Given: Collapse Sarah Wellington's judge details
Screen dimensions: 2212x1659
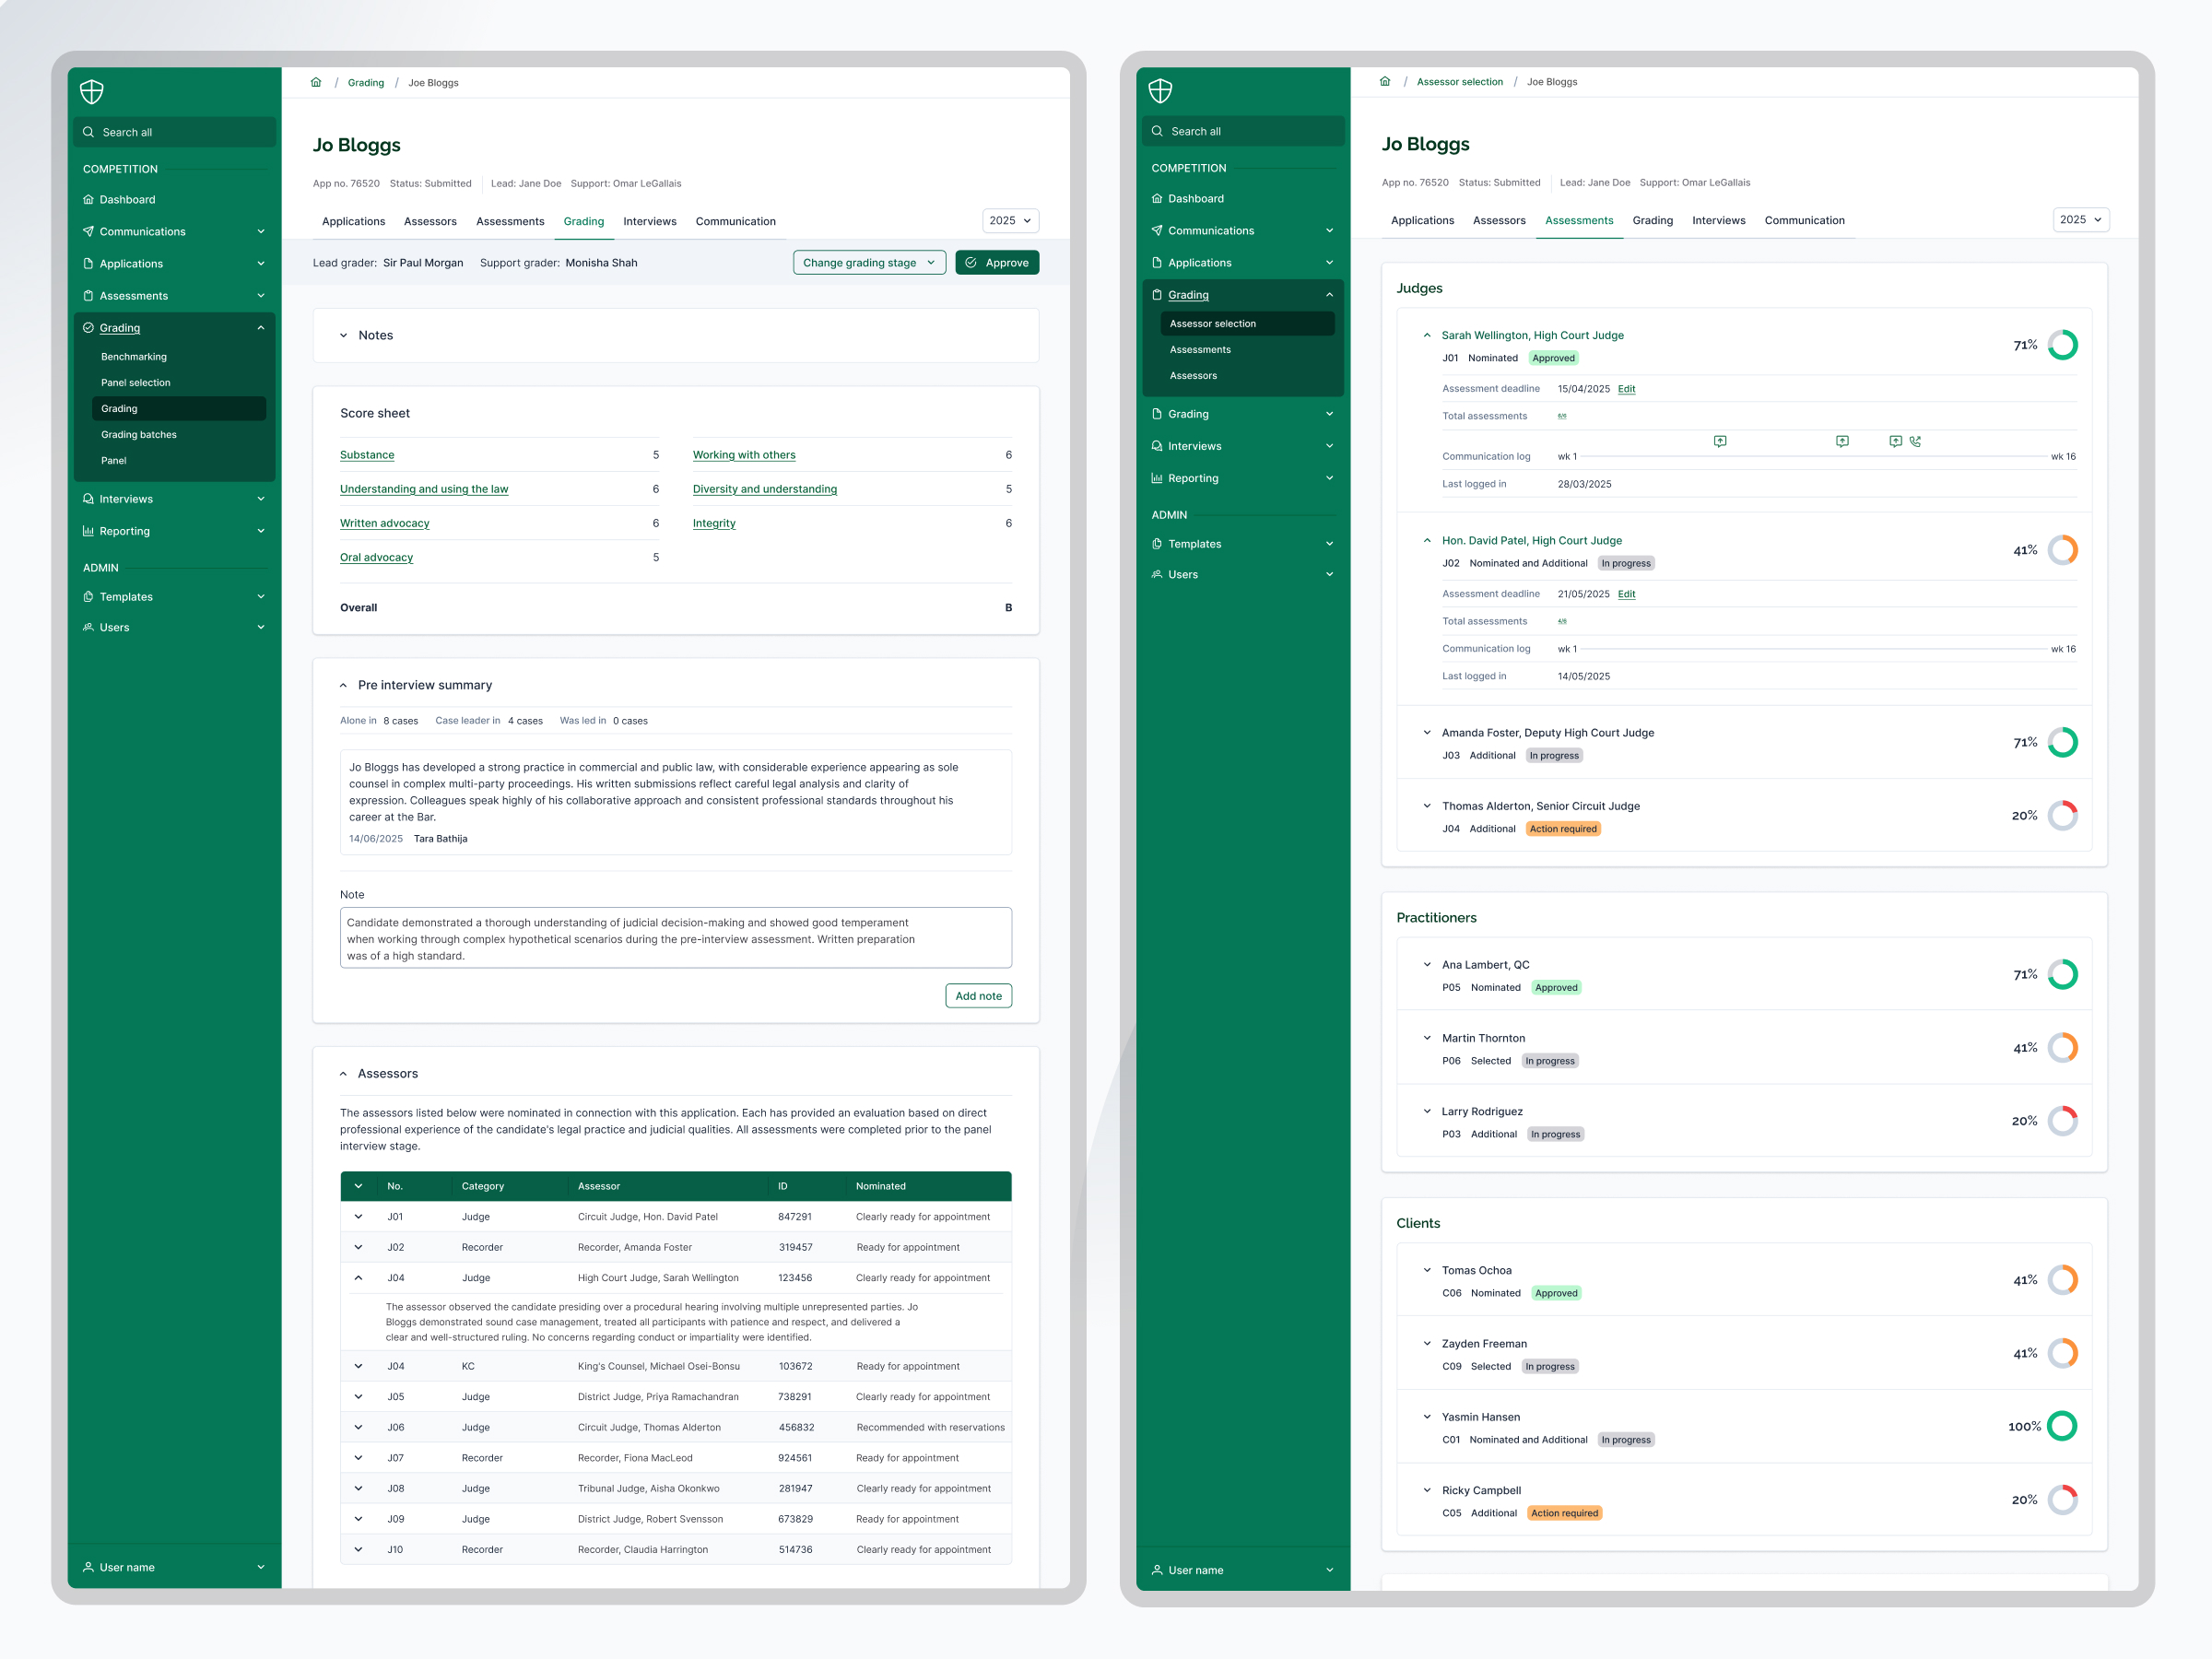Looking at the screenshot, I should click(x=1427, y=336).
